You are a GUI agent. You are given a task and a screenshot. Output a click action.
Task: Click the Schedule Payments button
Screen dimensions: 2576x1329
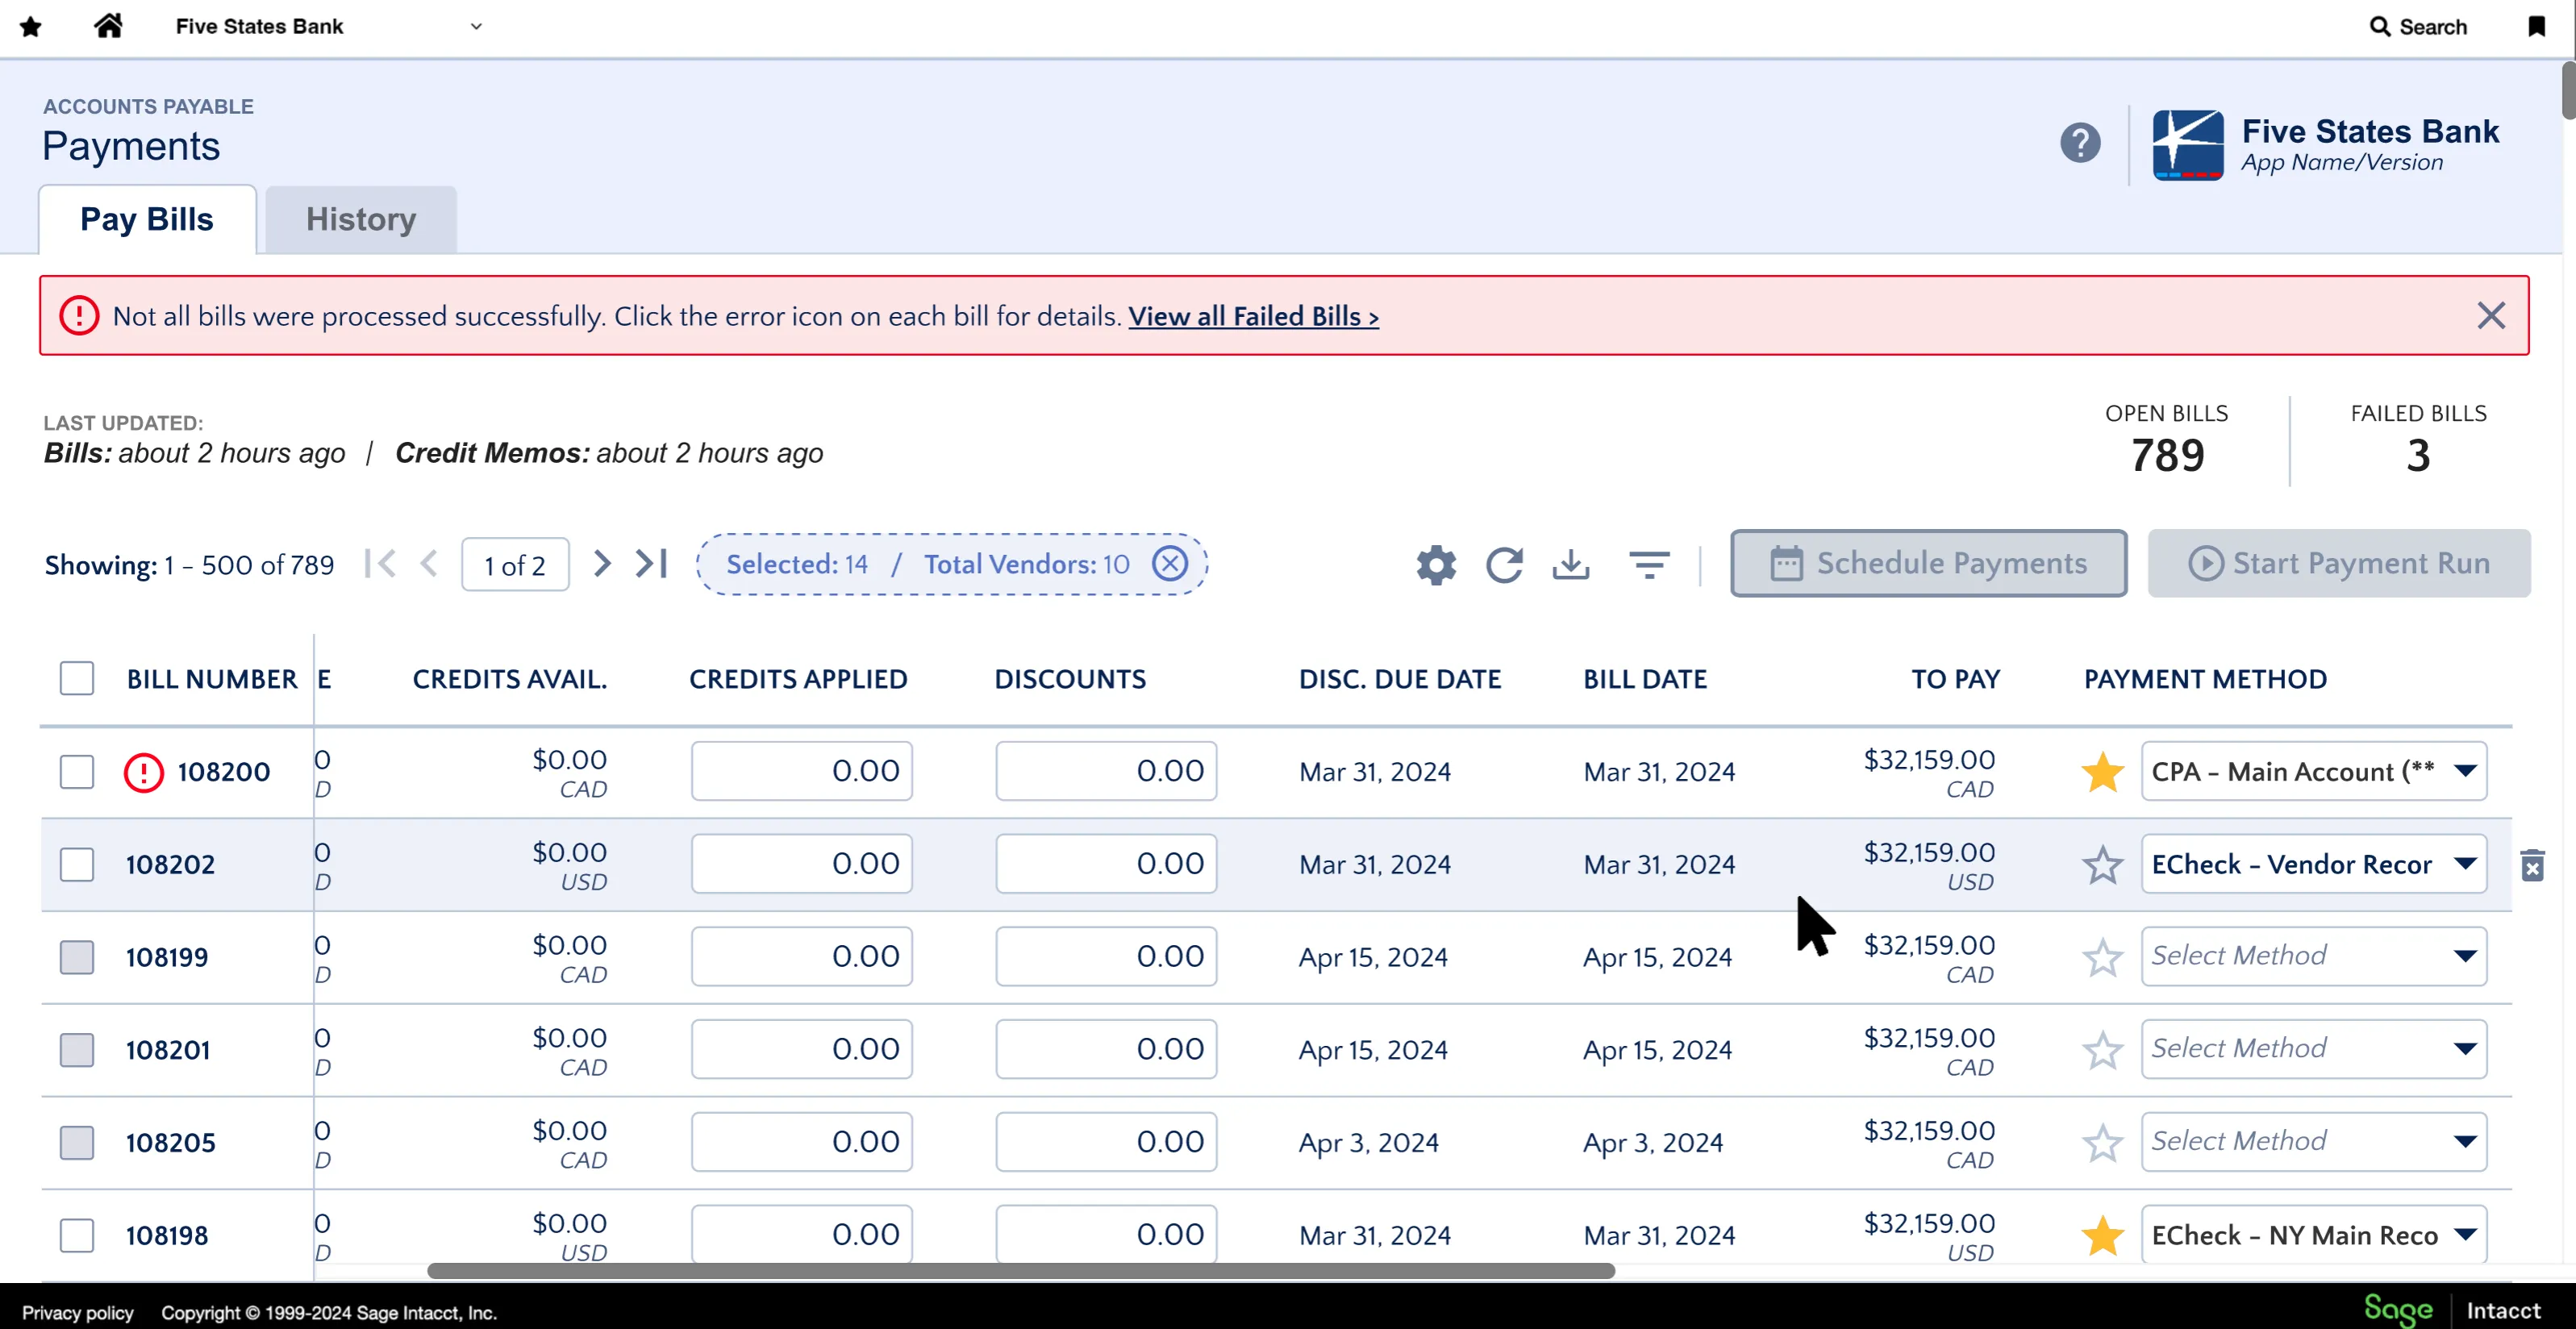1928,564
